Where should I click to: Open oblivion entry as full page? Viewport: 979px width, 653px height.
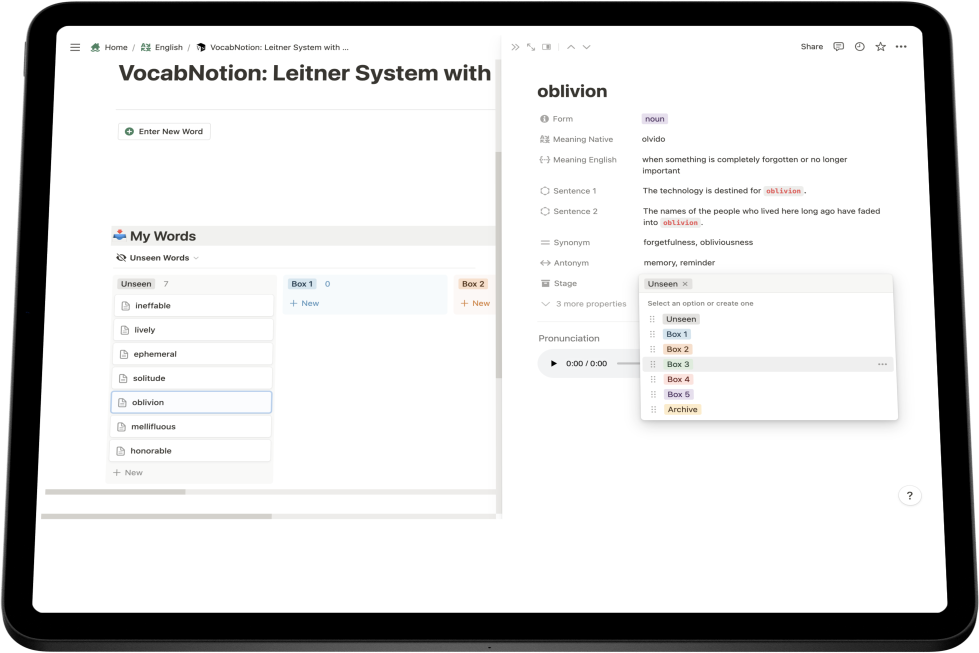[531, 47]
